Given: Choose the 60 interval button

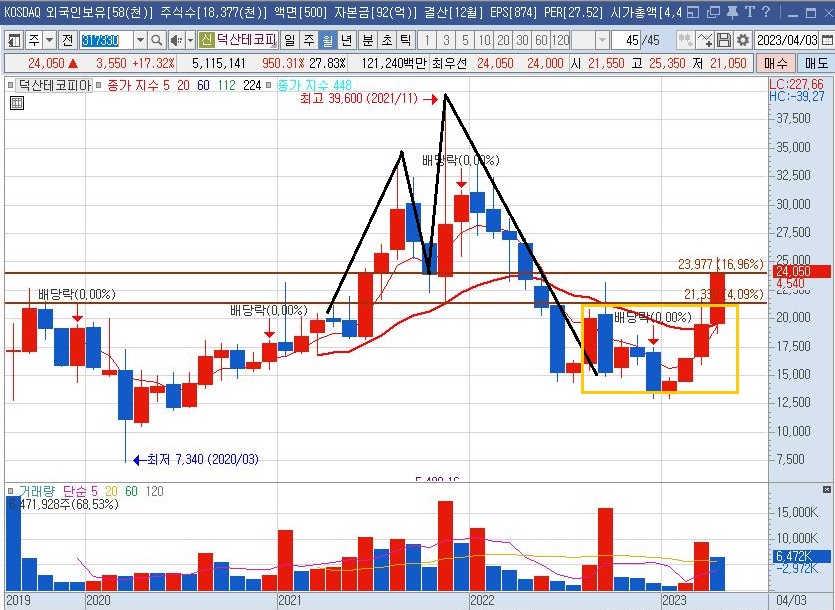Looking at the screenshot, I should pyautogui.click(x=541, y=40).
